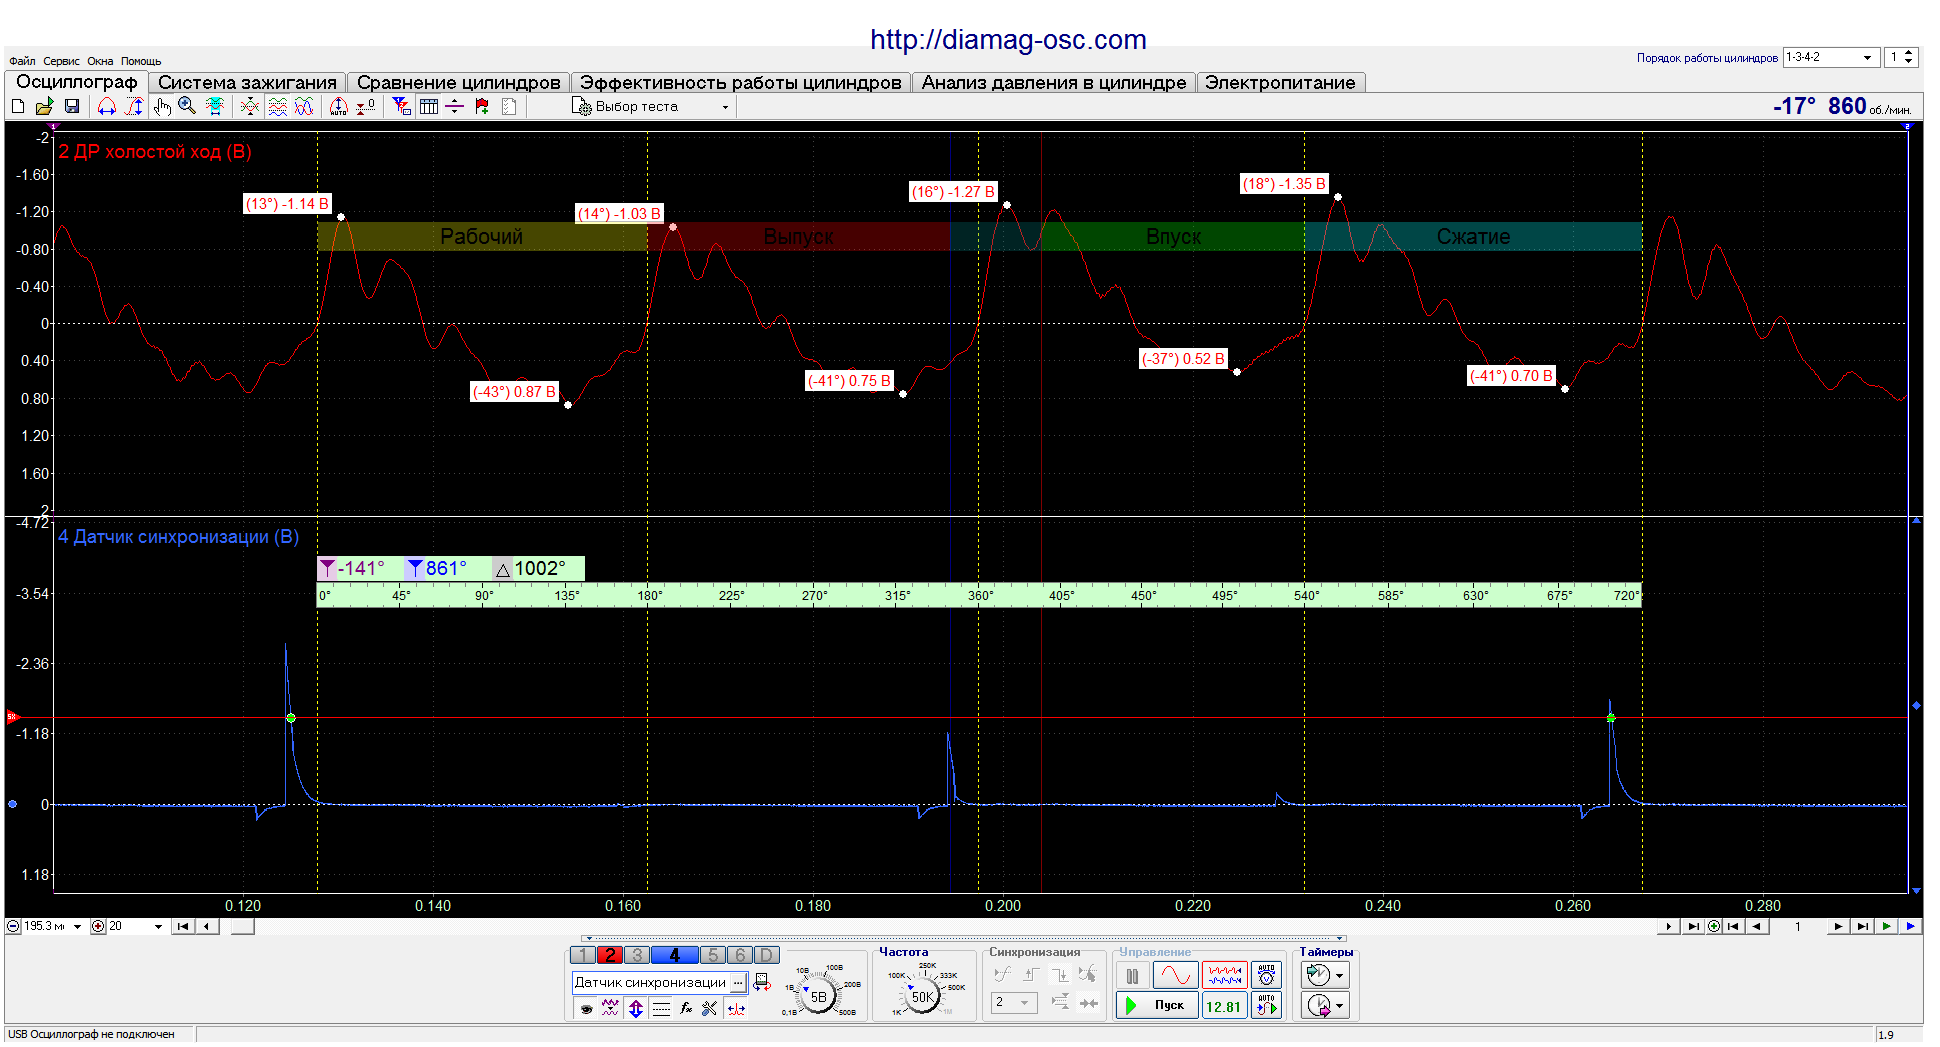Select the vertical measurement cursor tool
This screenshot has width=1940, height=1047.
tap(134, 106)
